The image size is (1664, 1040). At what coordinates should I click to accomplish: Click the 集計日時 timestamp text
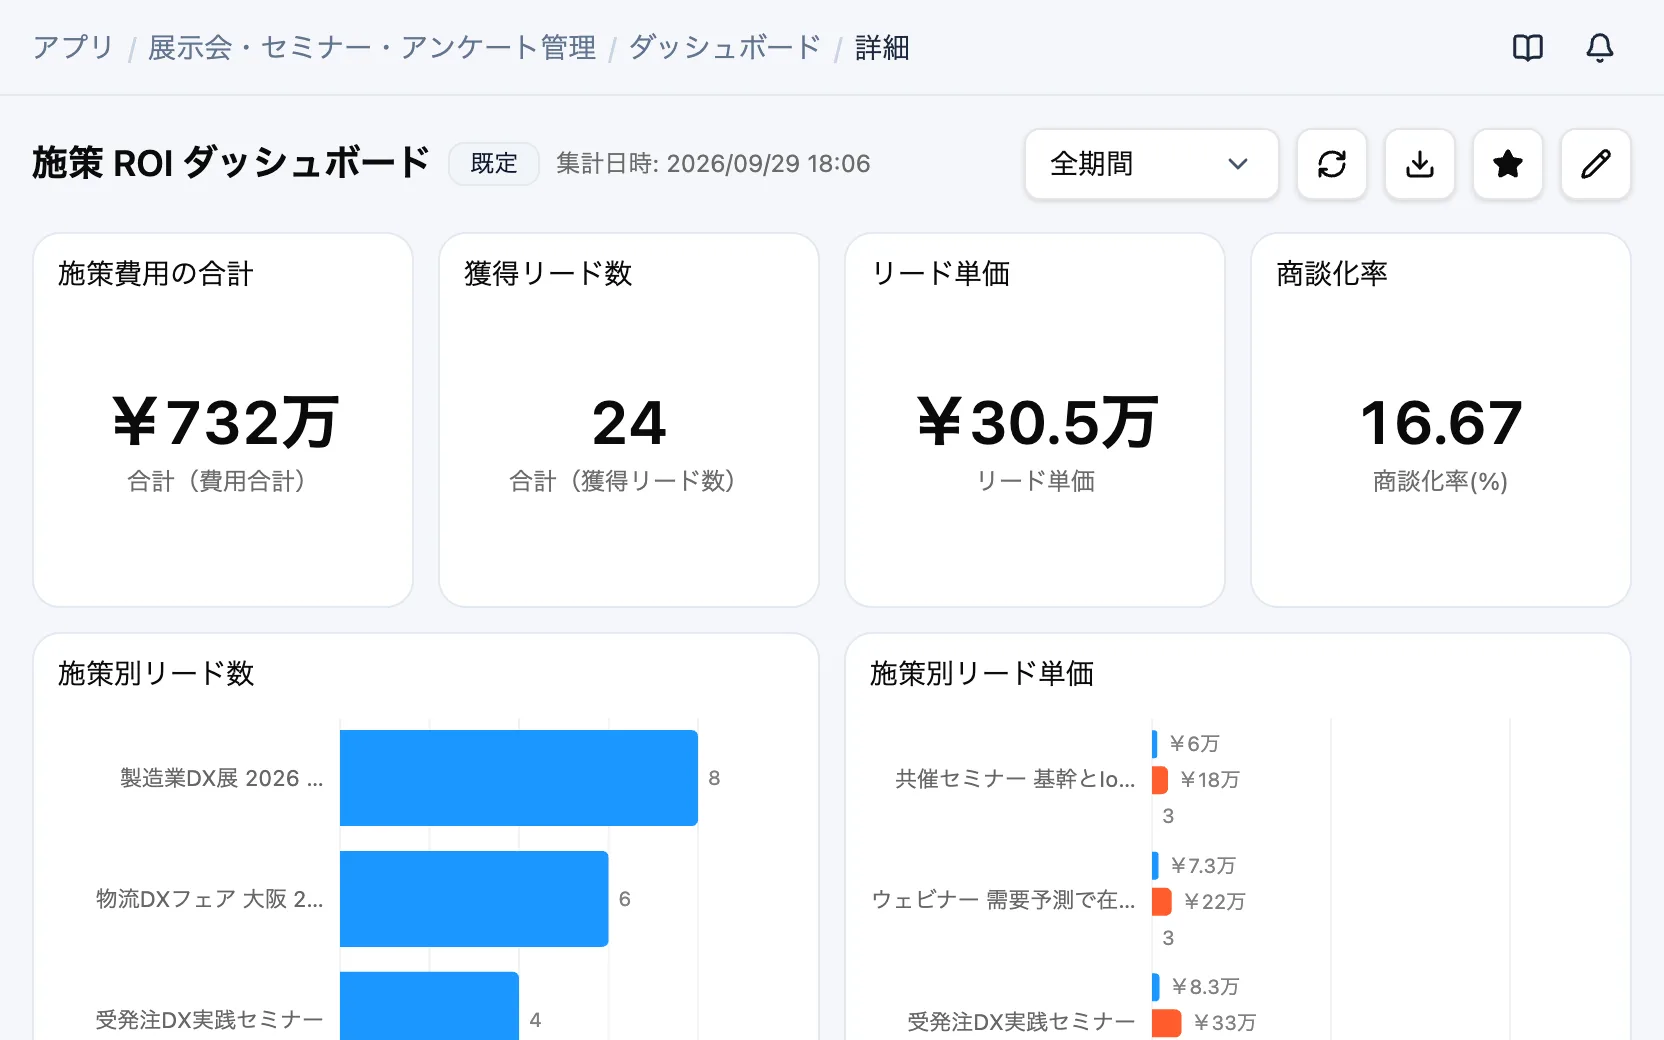[x=713, y=164]
